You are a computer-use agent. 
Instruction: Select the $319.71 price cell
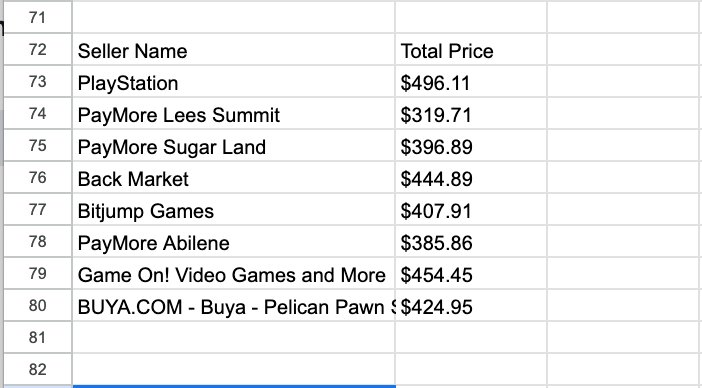[x=471, y=114]
